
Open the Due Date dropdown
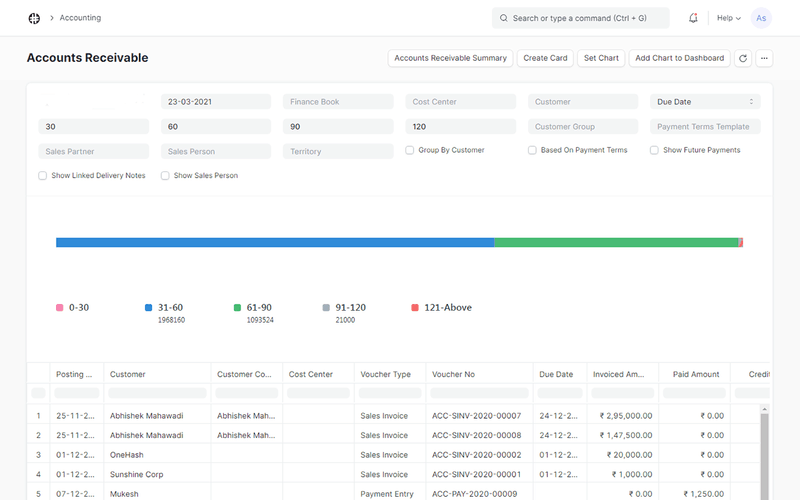pyautogui.click(x=704, y=102)
